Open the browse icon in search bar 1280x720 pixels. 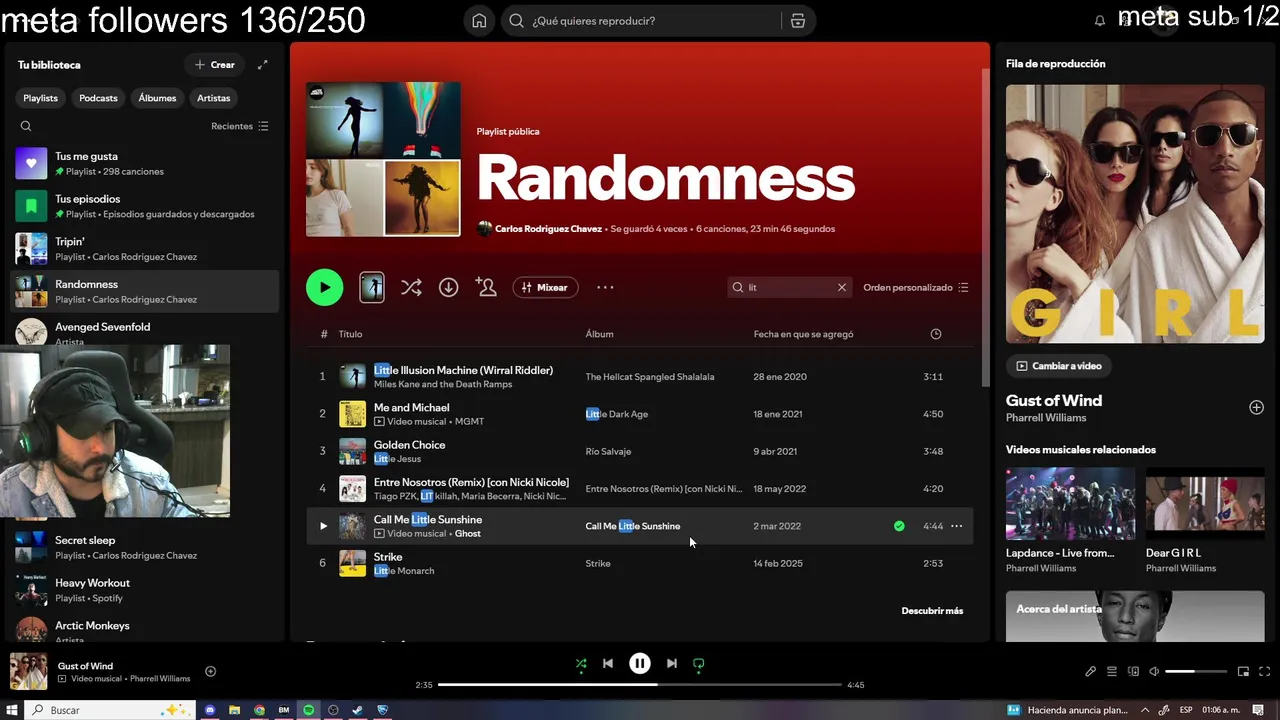pos(797,21)
